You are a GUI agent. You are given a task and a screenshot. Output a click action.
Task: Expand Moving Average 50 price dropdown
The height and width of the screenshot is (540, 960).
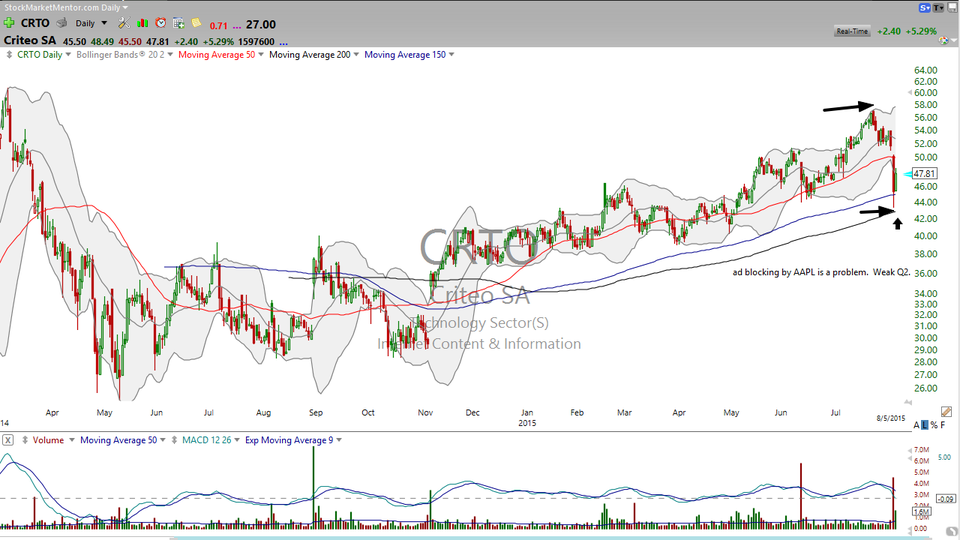261,54
